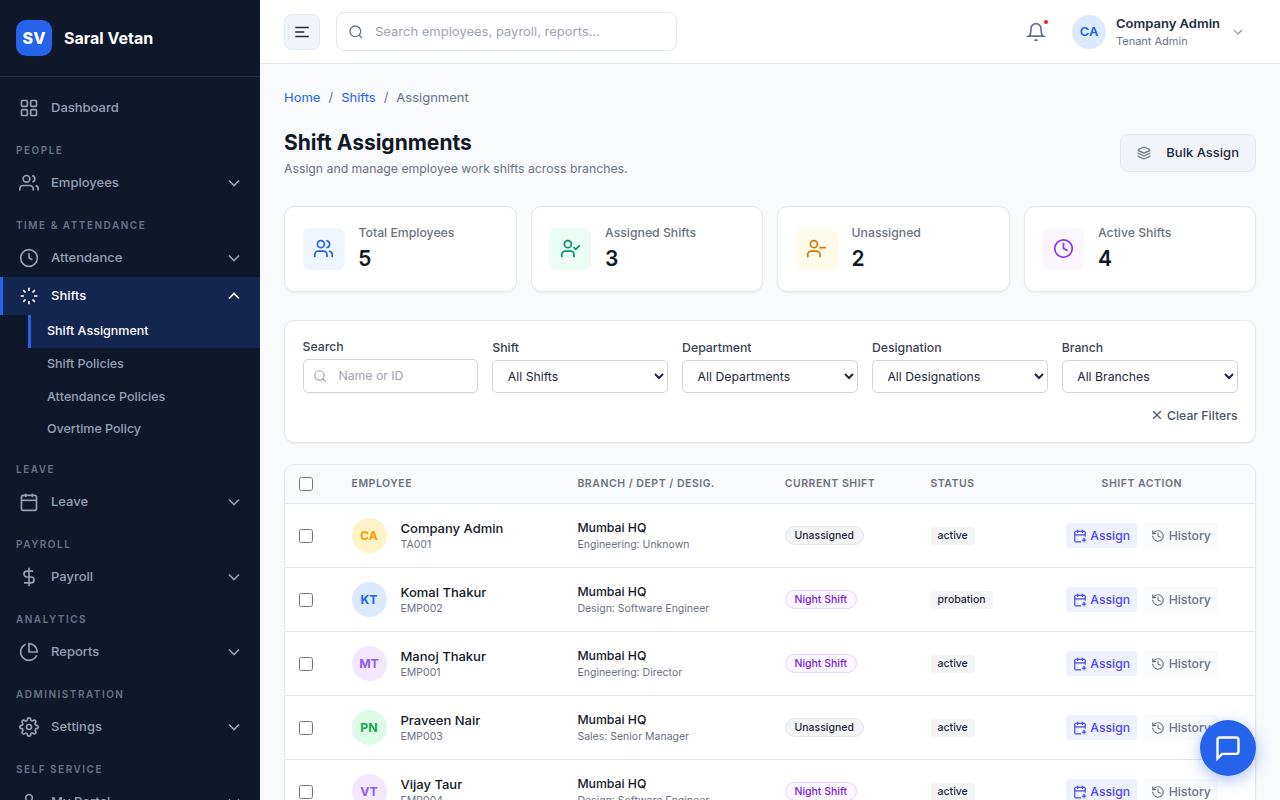
Task: Check the Praveen Nair row checkbox
Action: (306, 728)
